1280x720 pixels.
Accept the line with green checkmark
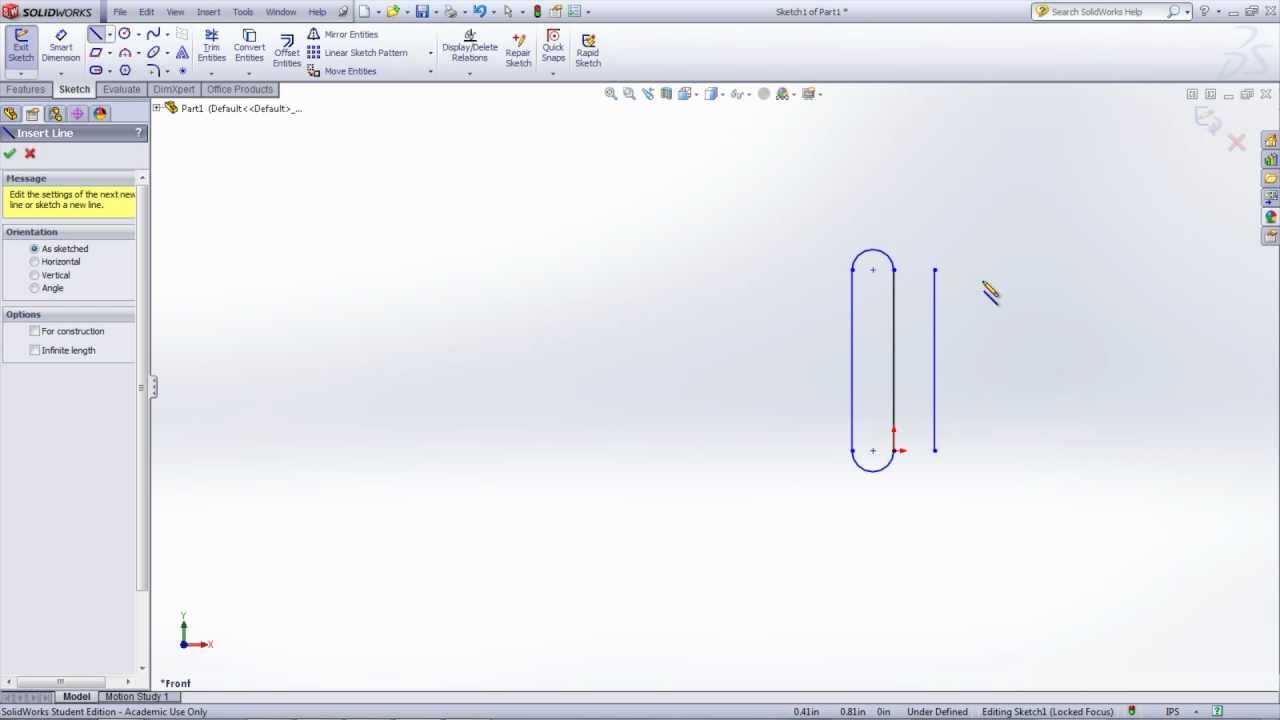point(10,153)
